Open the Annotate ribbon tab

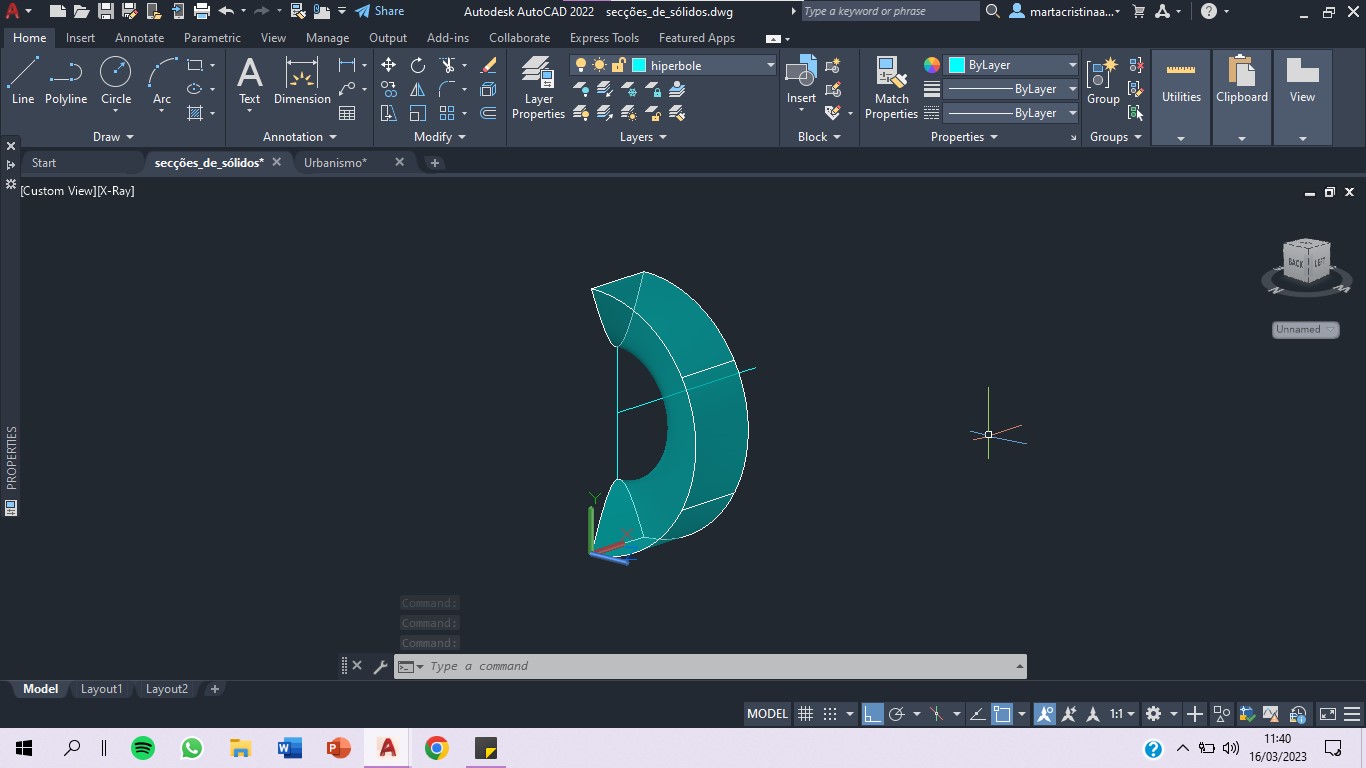click(139, 38)
